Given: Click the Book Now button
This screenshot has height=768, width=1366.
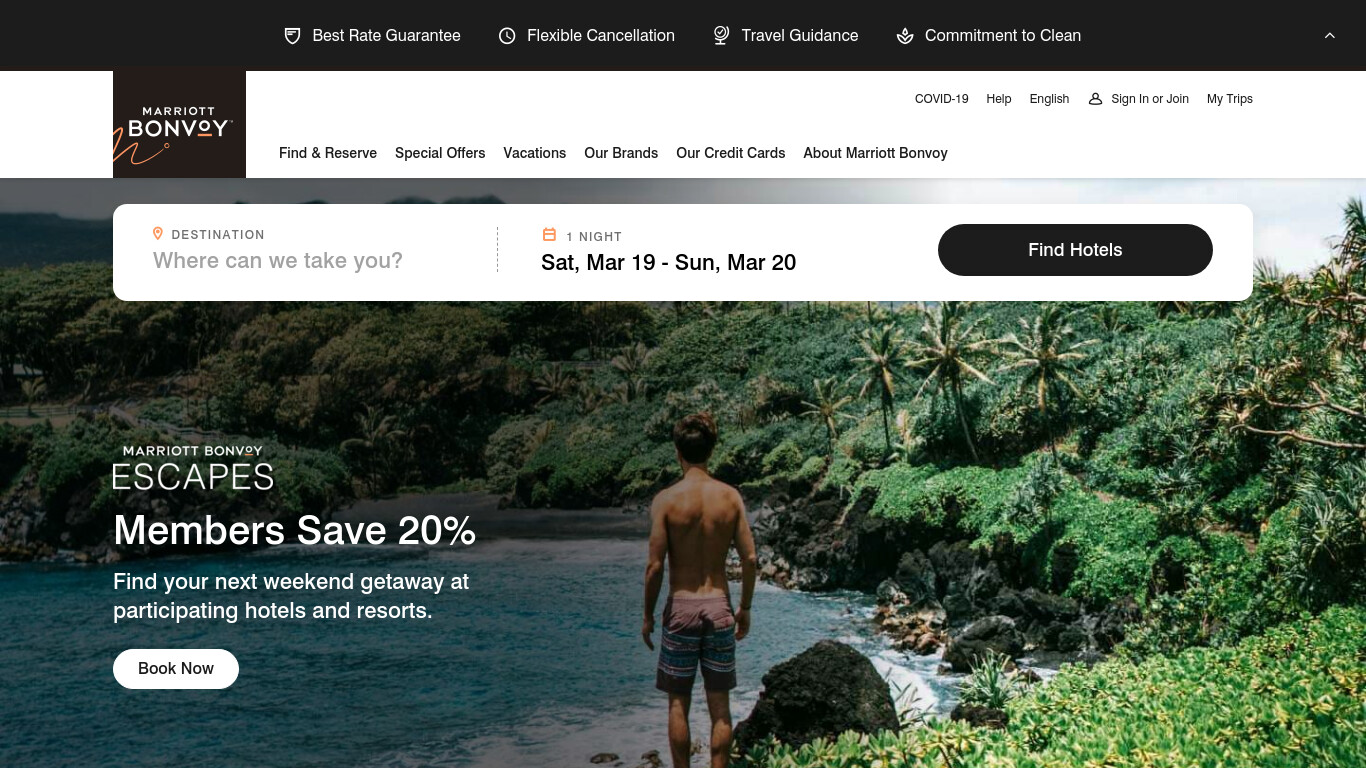Looking at the screenshot, I should point(176,669).
